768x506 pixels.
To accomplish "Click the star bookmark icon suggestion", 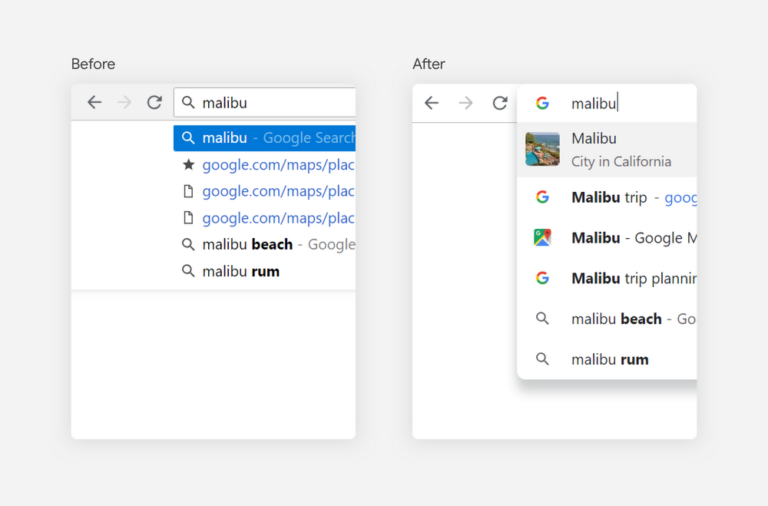I will pyautogui.click(x=188, y=165).
